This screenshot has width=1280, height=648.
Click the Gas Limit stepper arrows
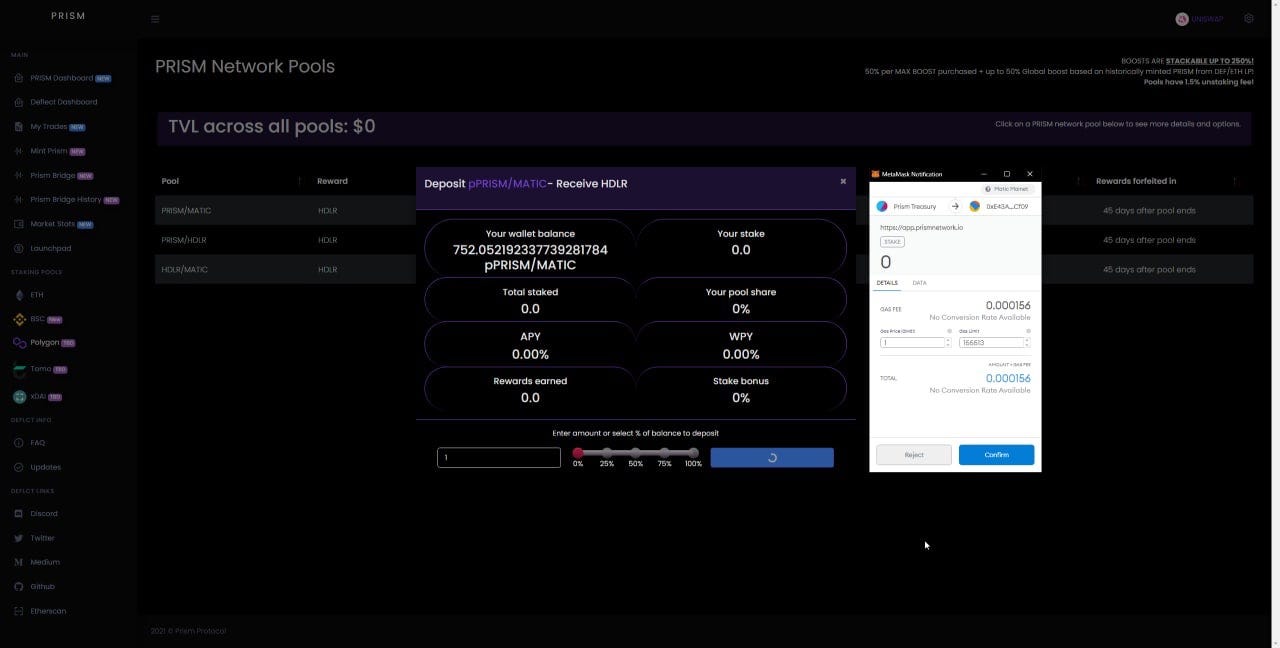point(1027,342)
